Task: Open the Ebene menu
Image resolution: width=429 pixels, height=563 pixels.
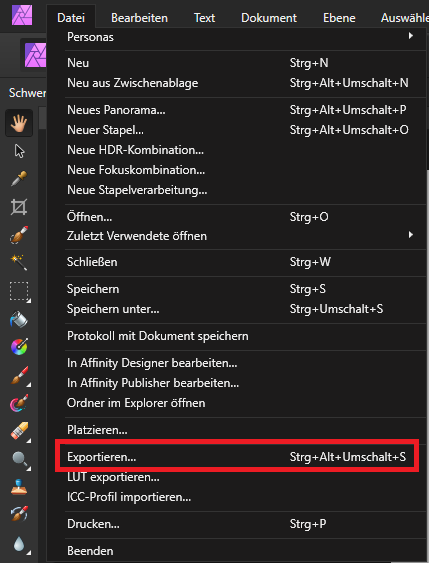Action: click(339, 18)
